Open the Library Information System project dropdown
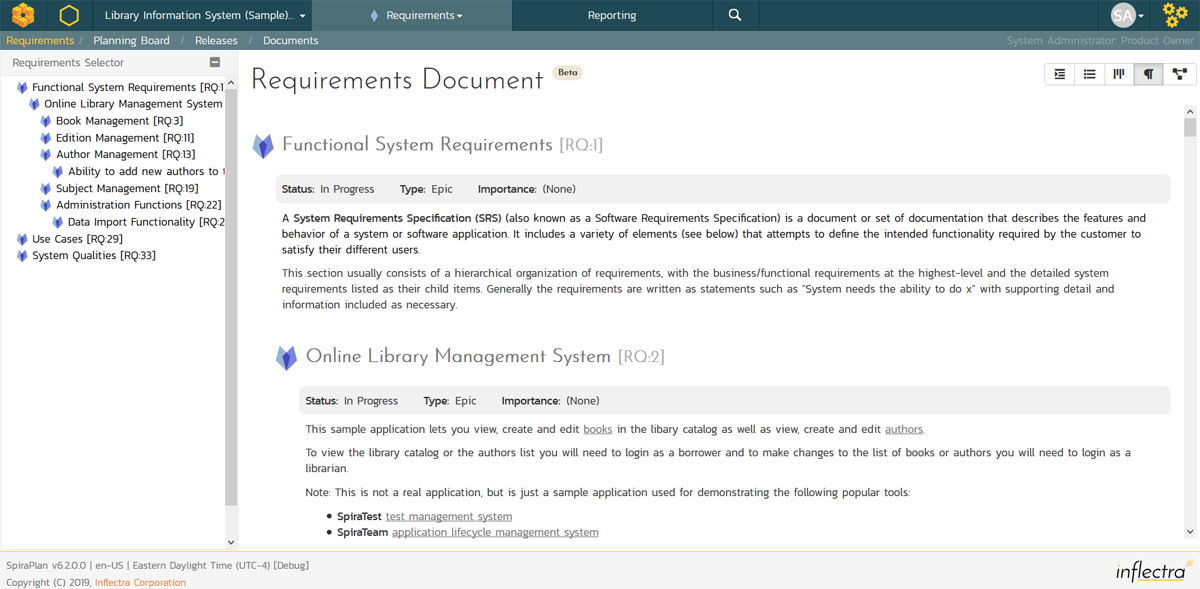The height and width of the screenshot is (589, 1200). tap(205, 15)
